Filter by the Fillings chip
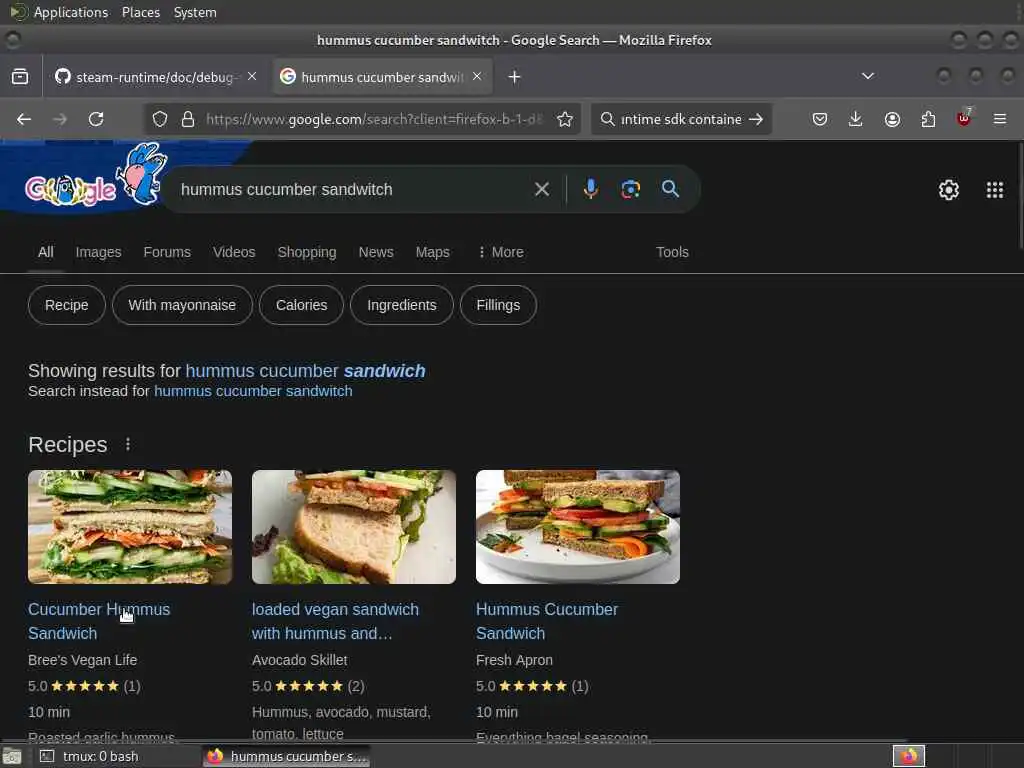This screenshot has height=768, width=1024. tap(498, 305)
